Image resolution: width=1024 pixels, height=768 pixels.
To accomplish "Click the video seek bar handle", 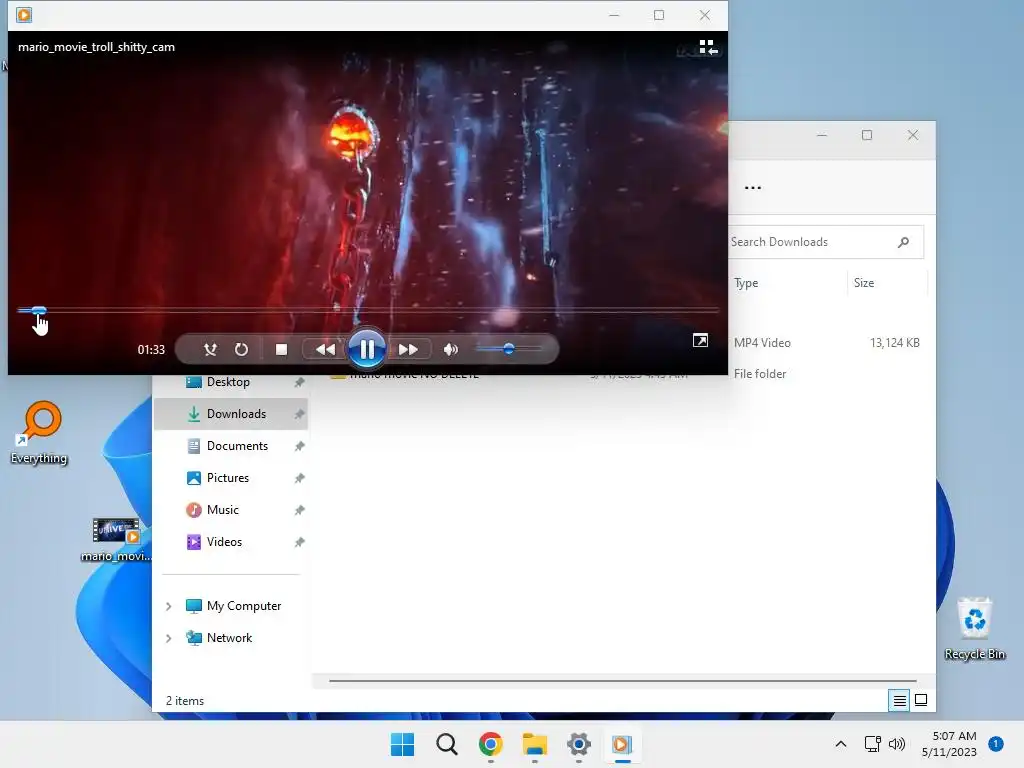I will [x=39, y=311].
